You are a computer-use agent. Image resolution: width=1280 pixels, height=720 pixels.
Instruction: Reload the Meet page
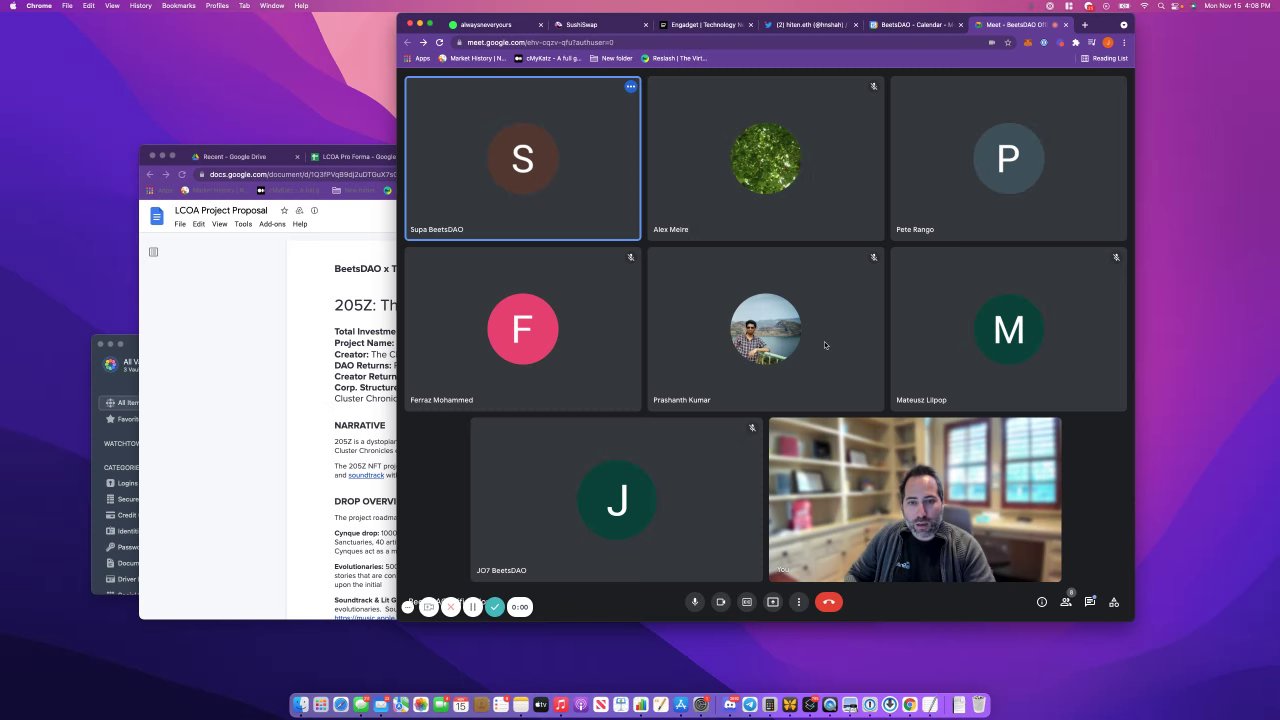439,42
